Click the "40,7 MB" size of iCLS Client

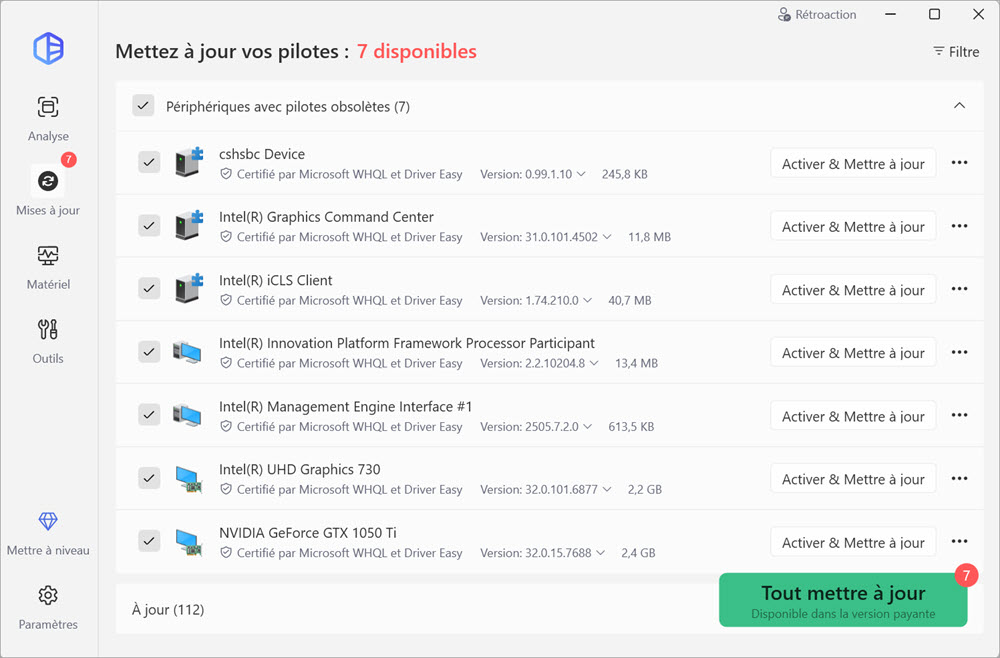pos(629,300)
